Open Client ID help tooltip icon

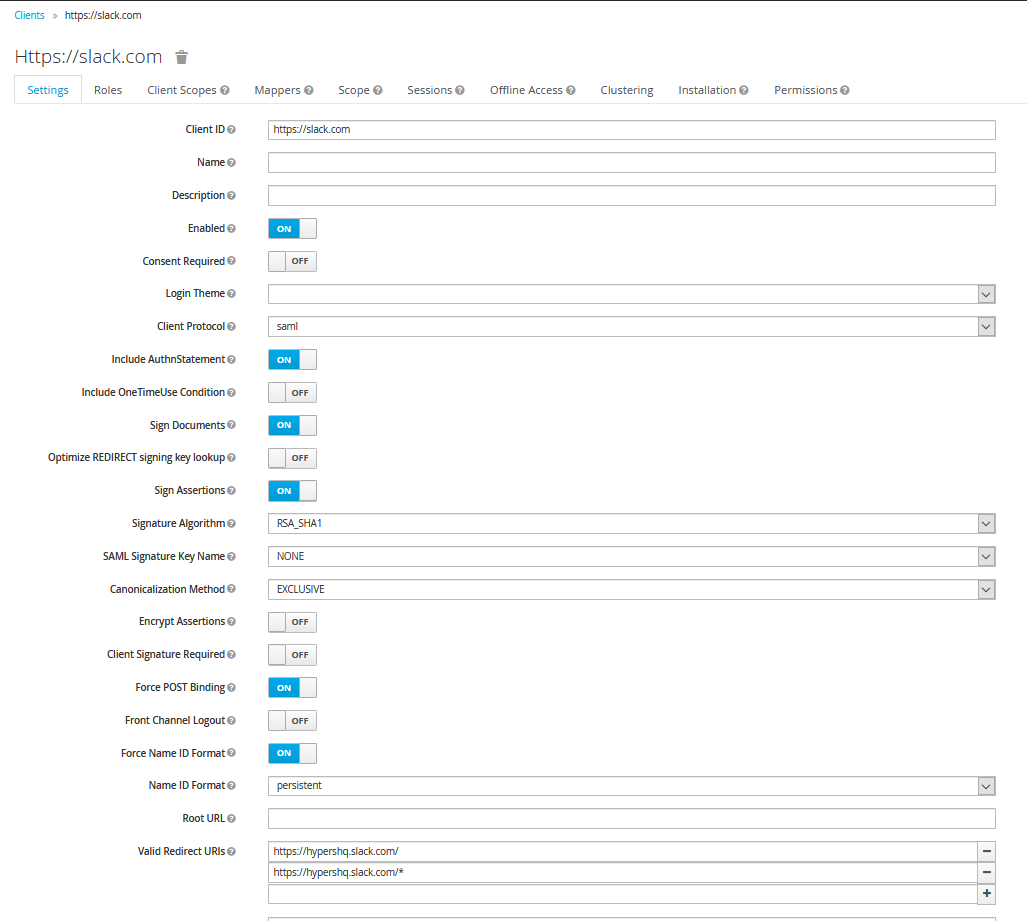[231, 130]
